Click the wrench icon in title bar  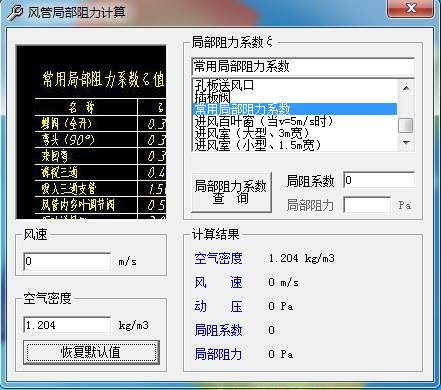15,13
